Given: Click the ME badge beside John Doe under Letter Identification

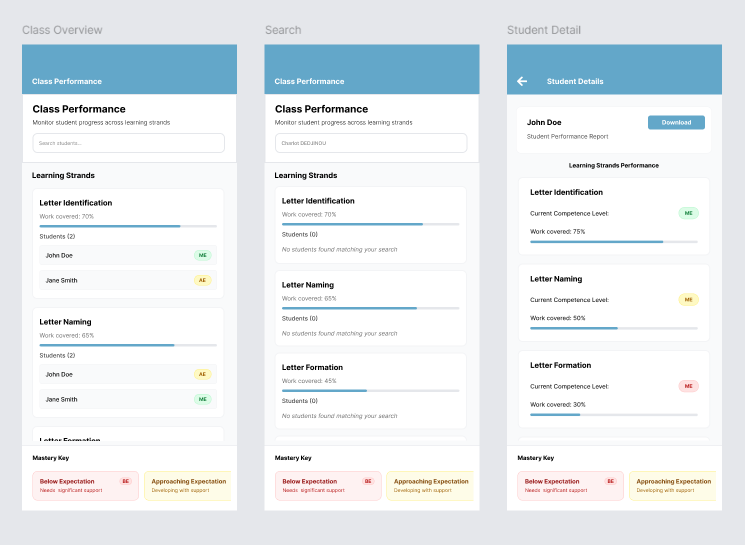Looking at the screenshot, I should click(x=203, y=255).
